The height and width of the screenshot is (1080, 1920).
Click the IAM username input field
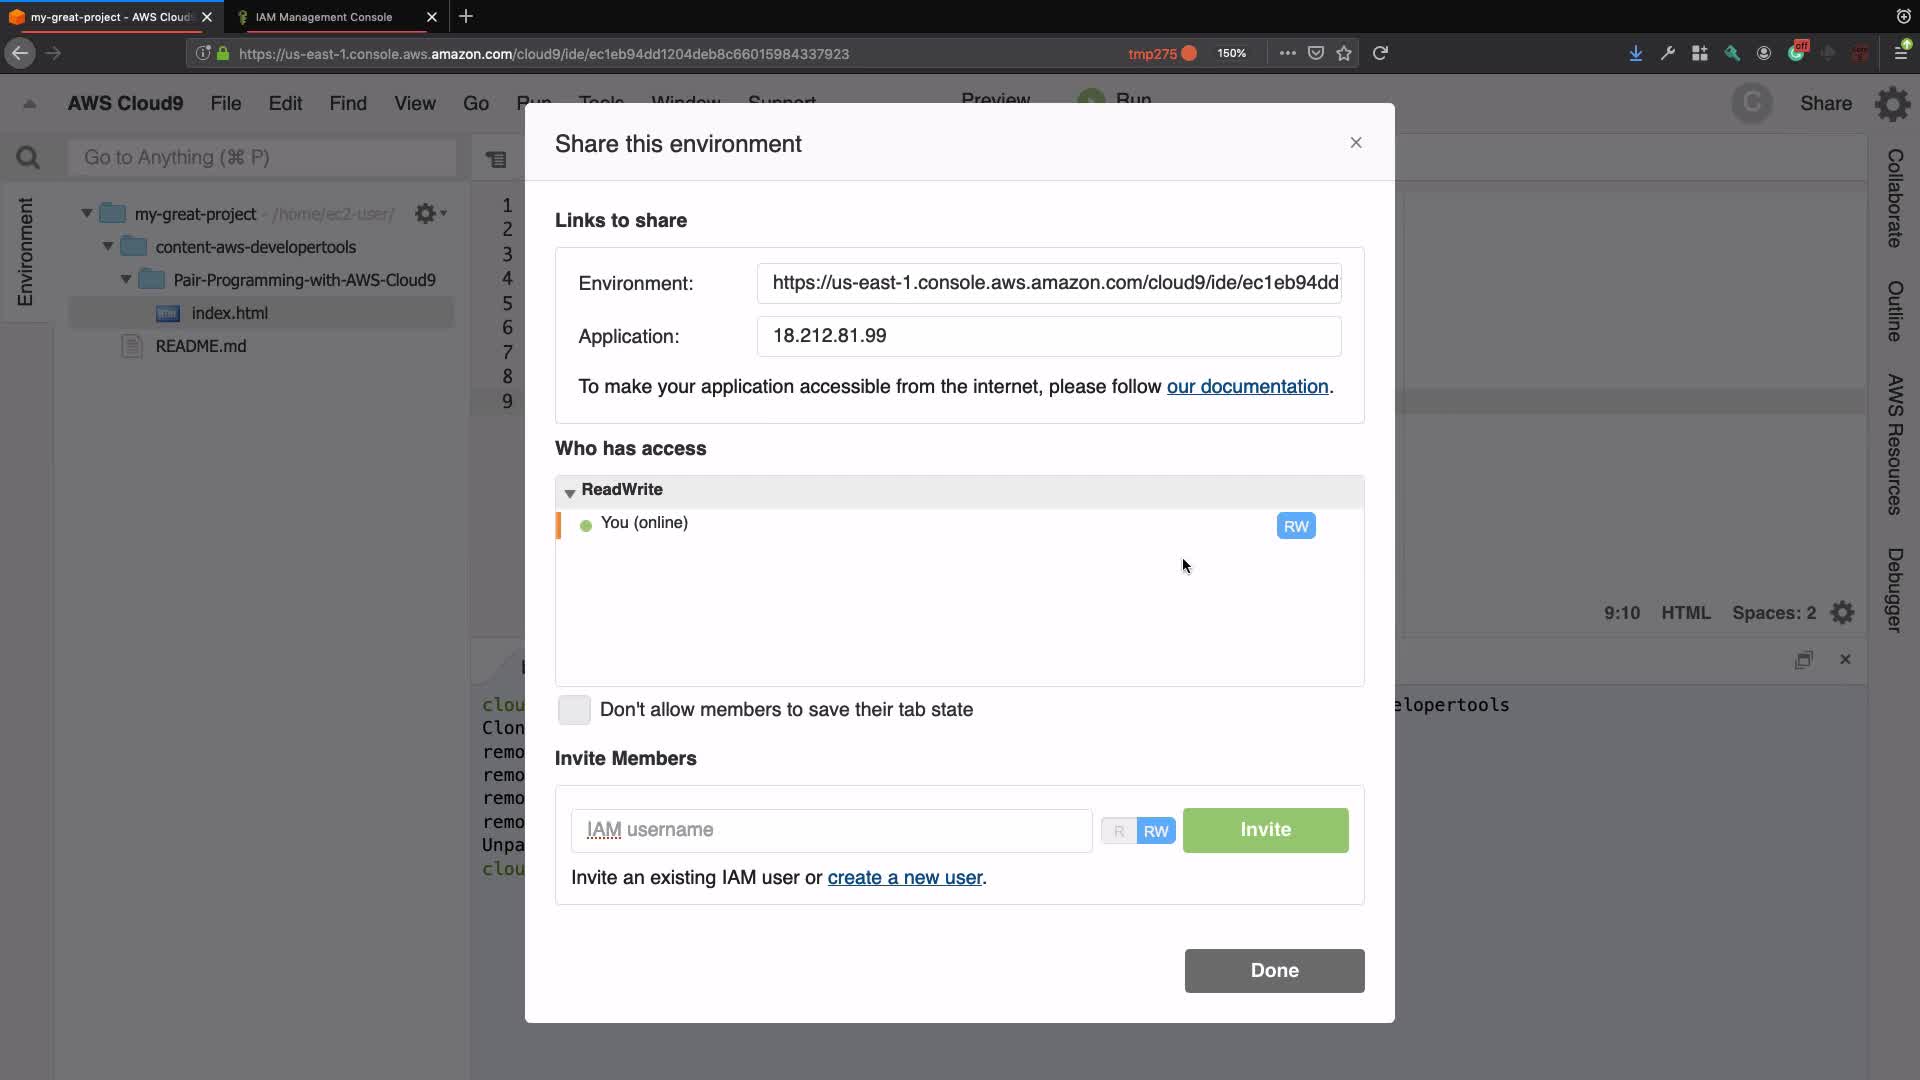pyautogui.click(x=831, y=831)
